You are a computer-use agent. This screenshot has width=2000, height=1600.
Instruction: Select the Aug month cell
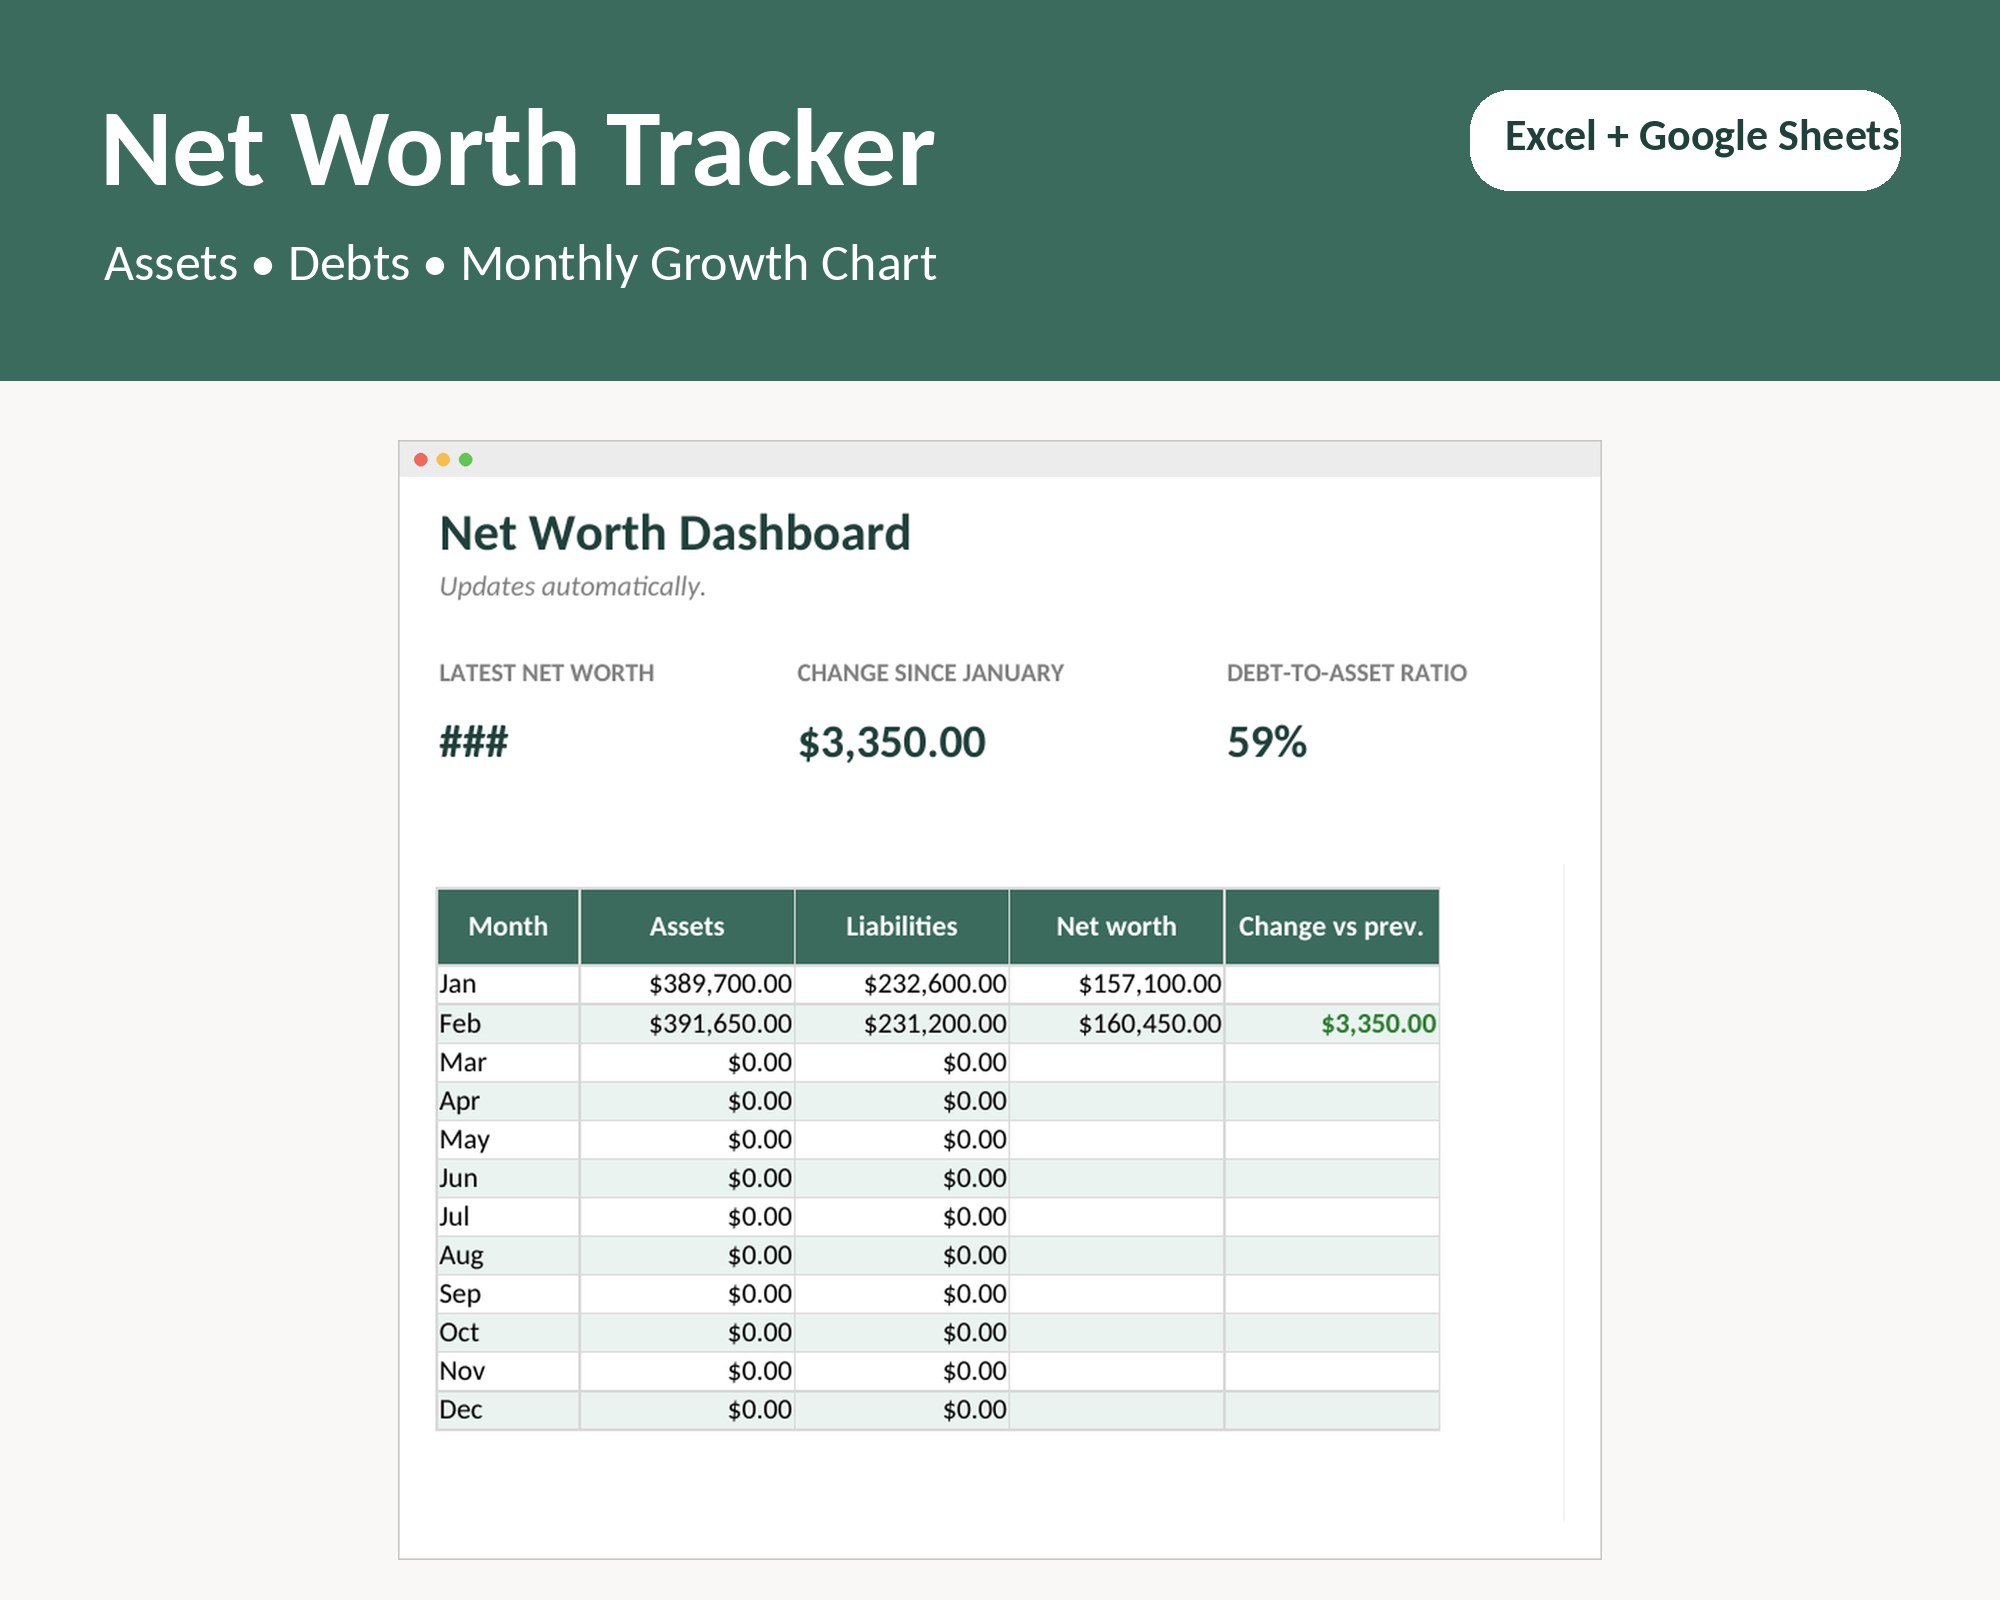tap(508, 1255)
